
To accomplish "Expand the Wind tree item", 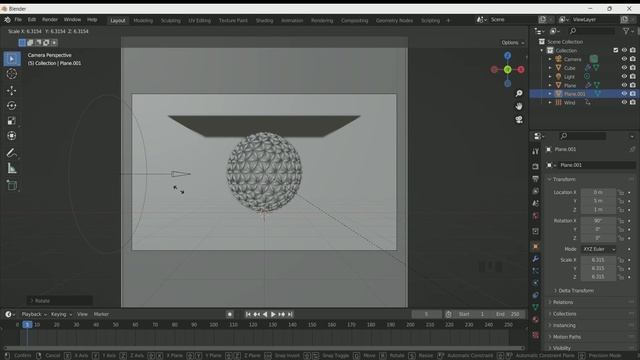I will point(550,102).
